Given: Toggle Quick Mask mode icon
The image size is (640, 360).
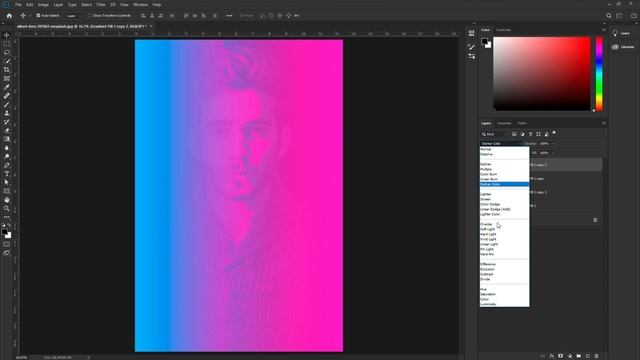Looking at the screenshot, I should 7,244.
